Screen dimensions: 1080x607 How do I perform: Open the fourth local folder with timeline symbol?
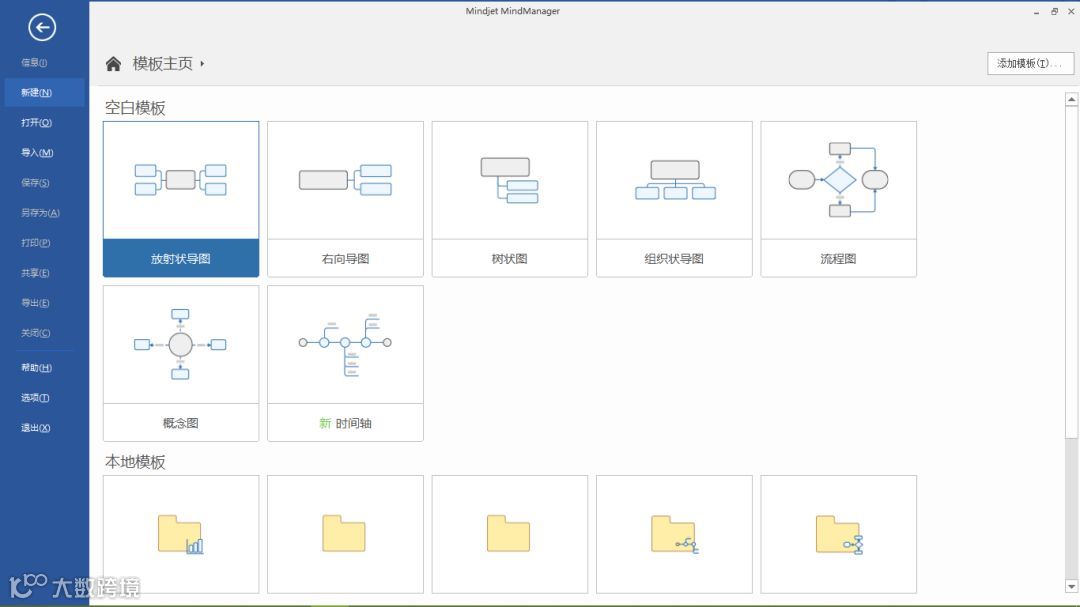tap(674, 534)
